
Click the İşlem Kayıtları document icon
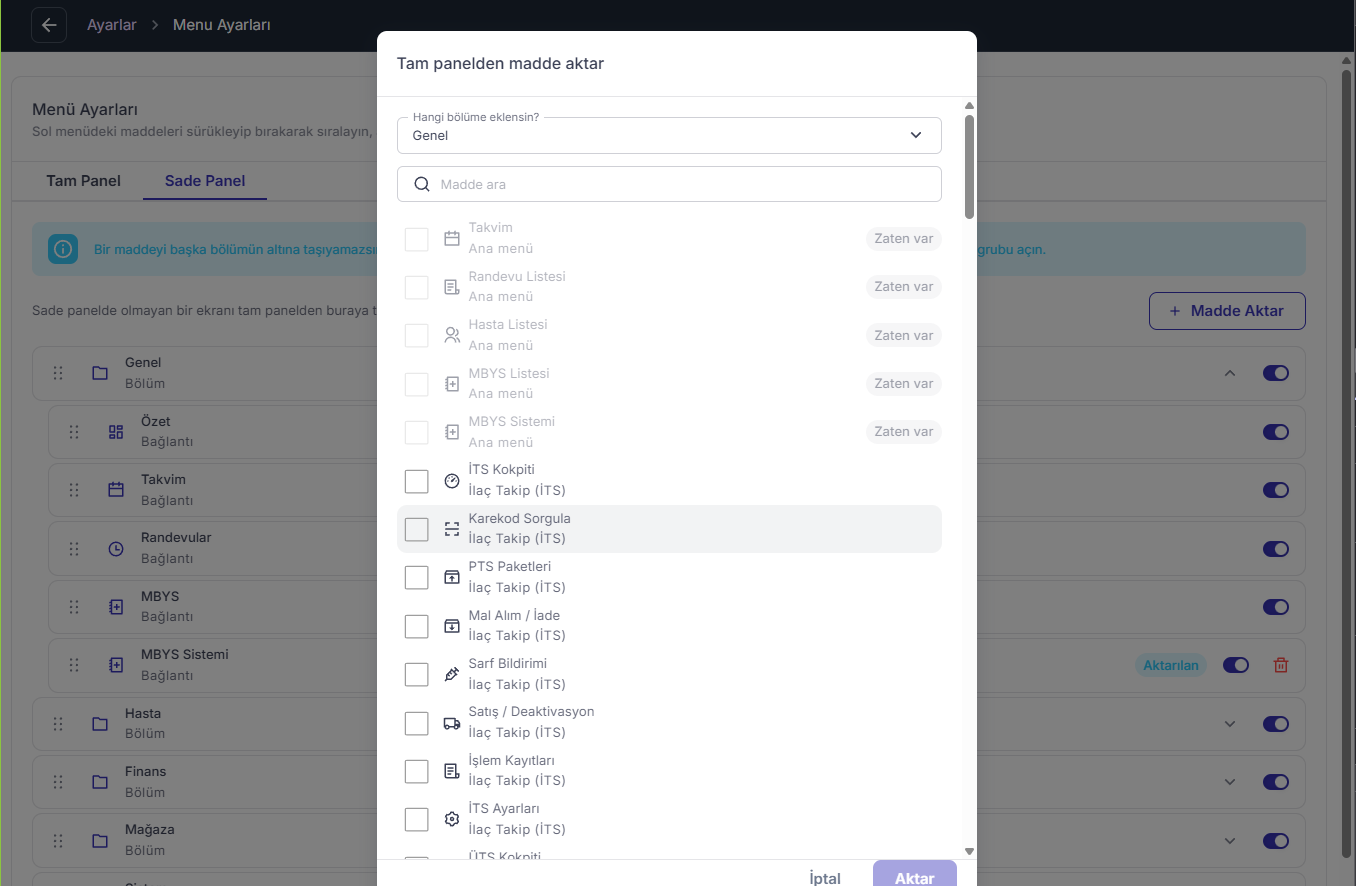tap(452, 771)
